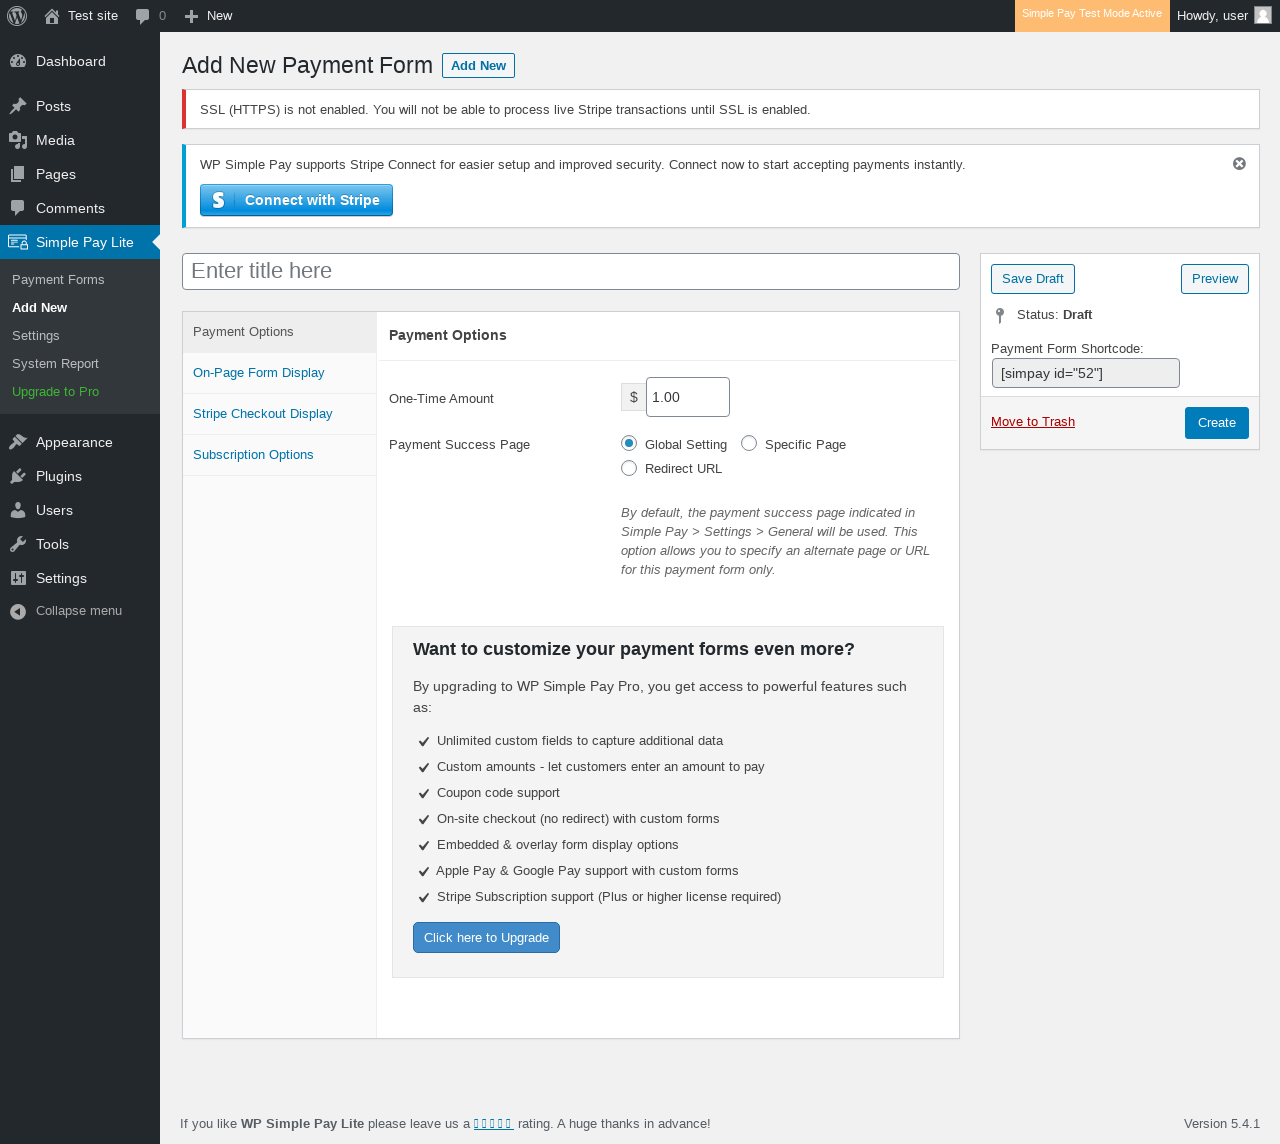The image size is (1280, 1144).
Task: Click the Save Draft button
Action: click(1033, 279)
